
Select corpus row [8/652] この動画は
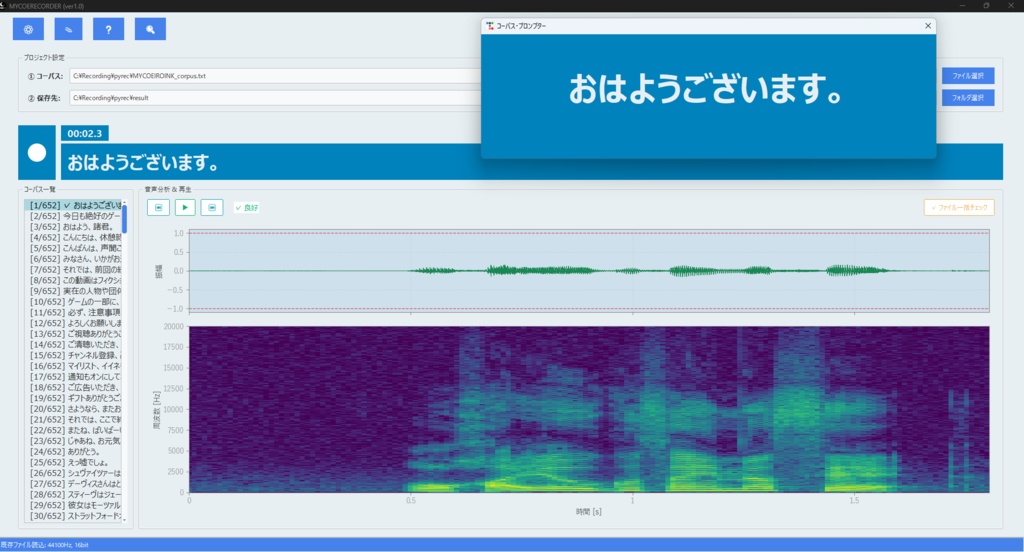(x=73, y=280)
